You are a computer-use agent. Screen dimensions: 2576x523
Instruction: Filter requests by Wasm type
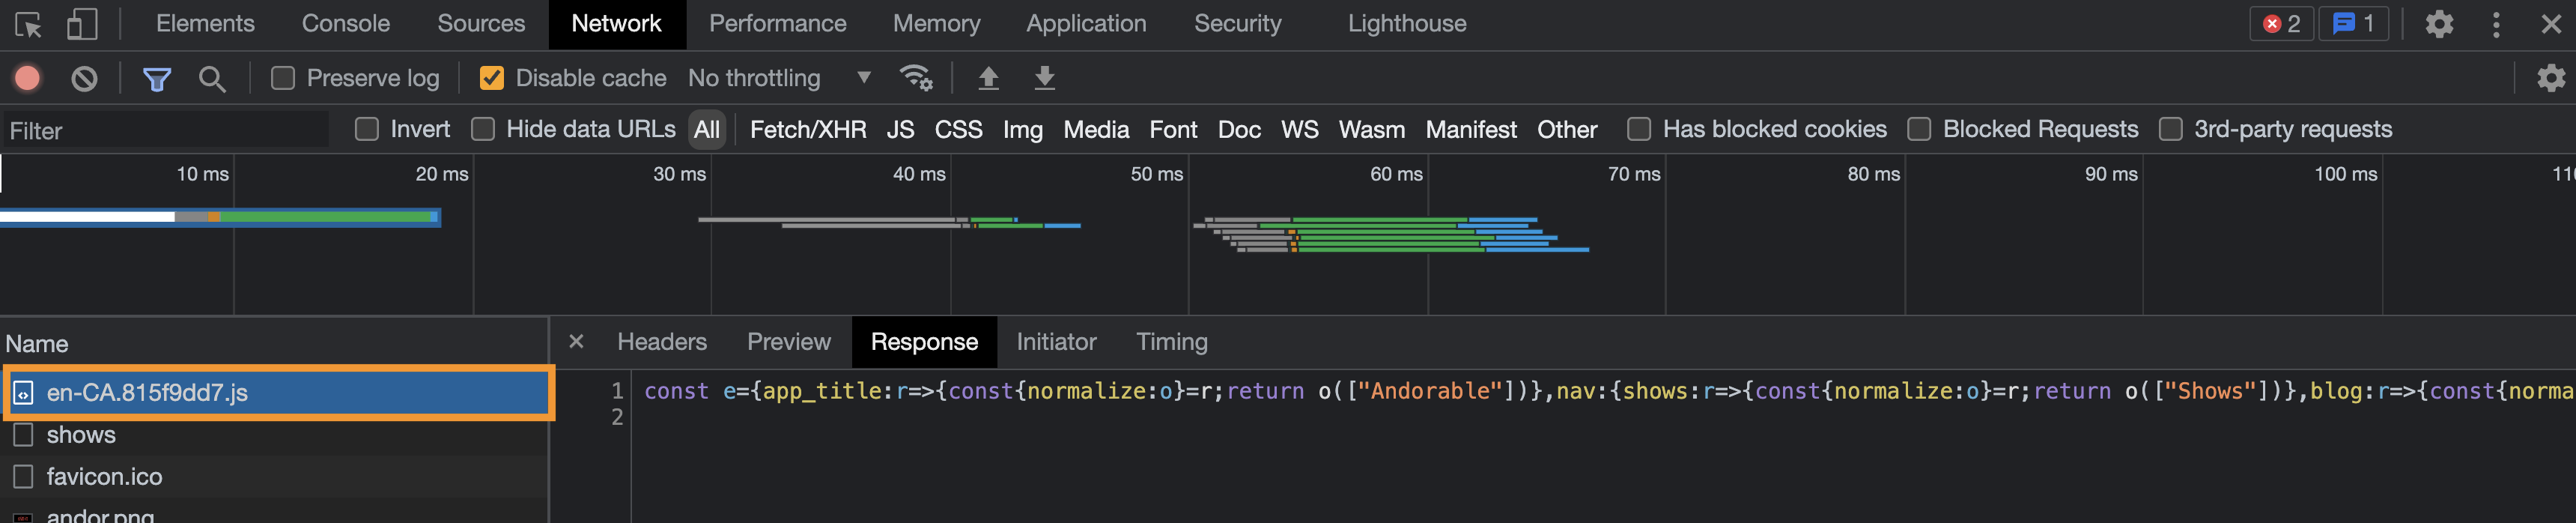1372,129
